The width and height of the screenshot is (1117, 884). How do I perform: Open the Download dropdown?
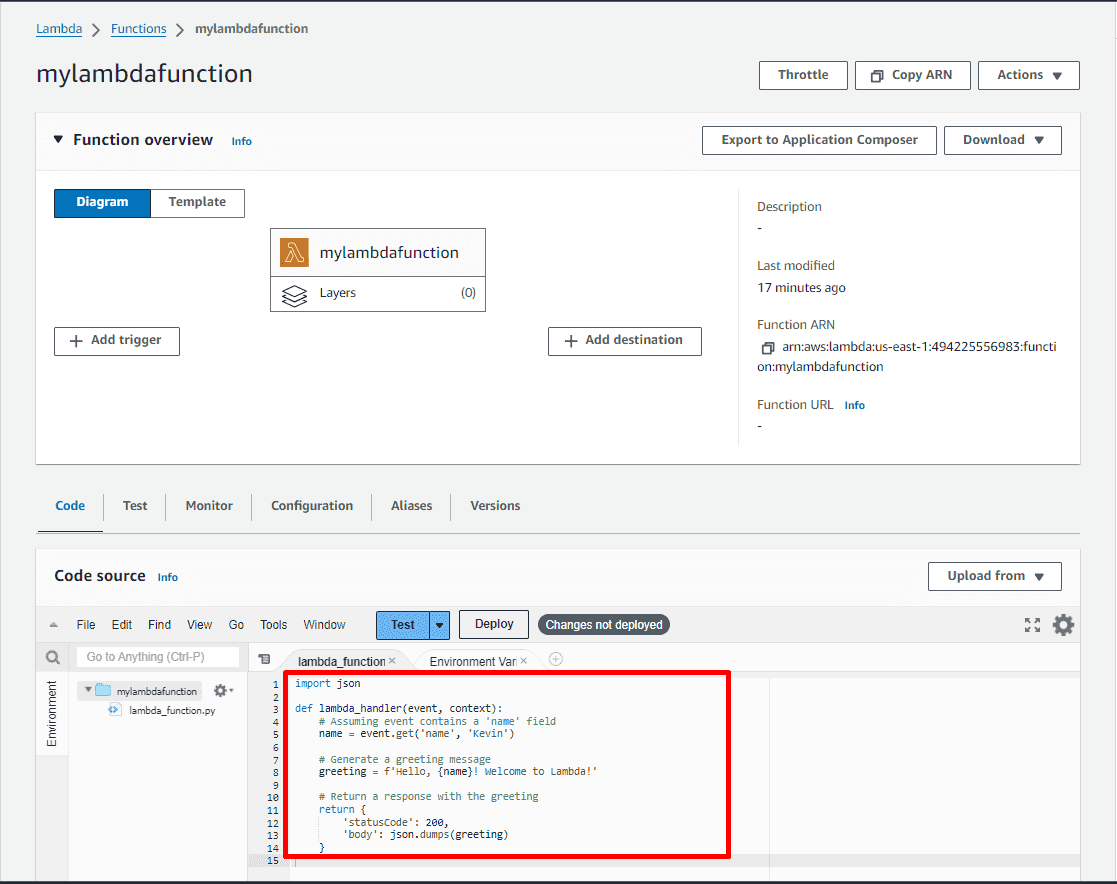[1002, 140]
